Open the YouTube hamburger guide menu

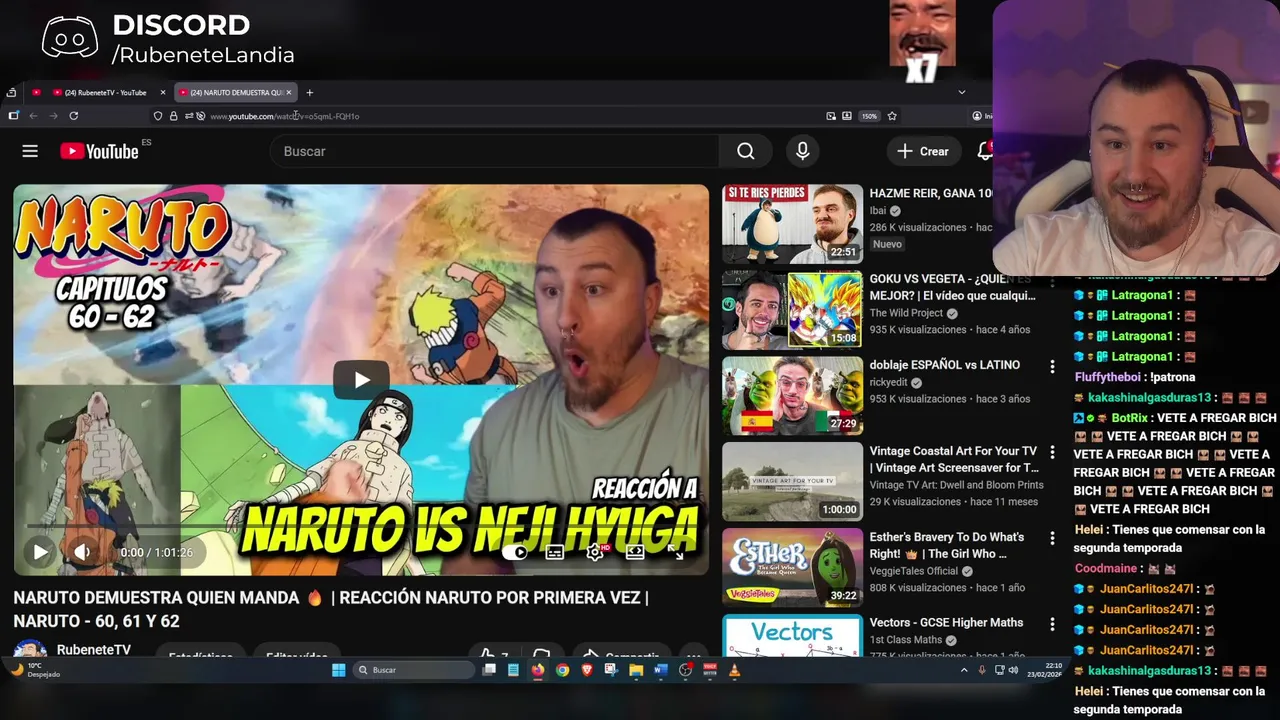[30, 151]
